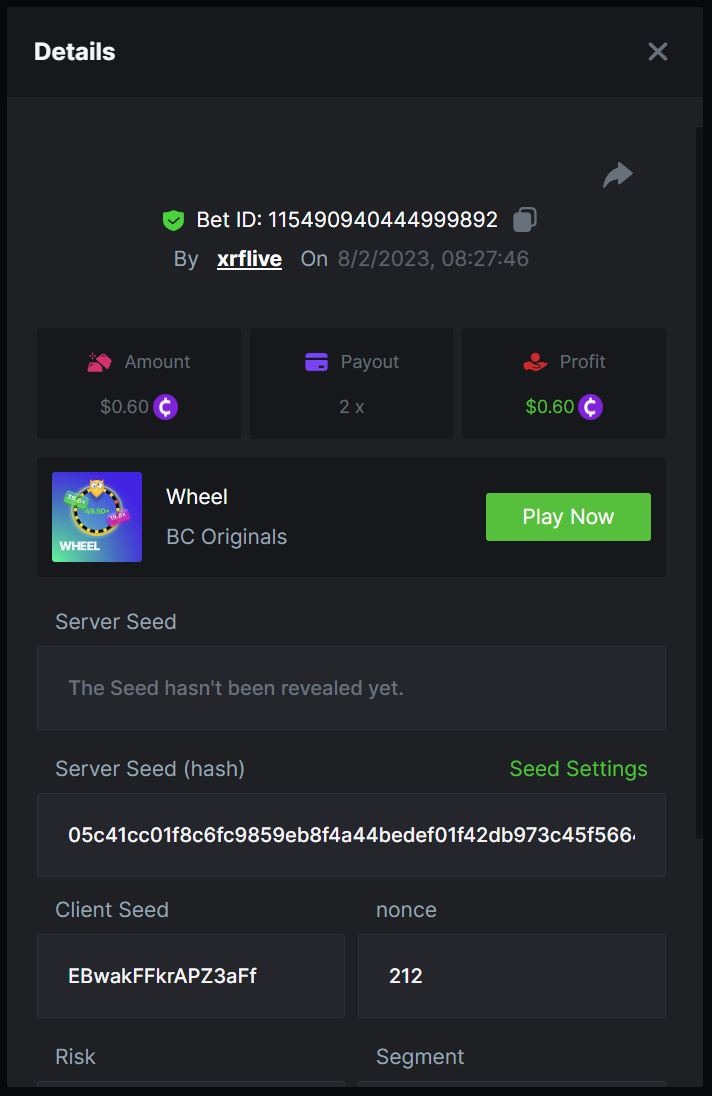Click the Server Seed (hash) field
The image size is (712, 1096).
pos(351,835)
